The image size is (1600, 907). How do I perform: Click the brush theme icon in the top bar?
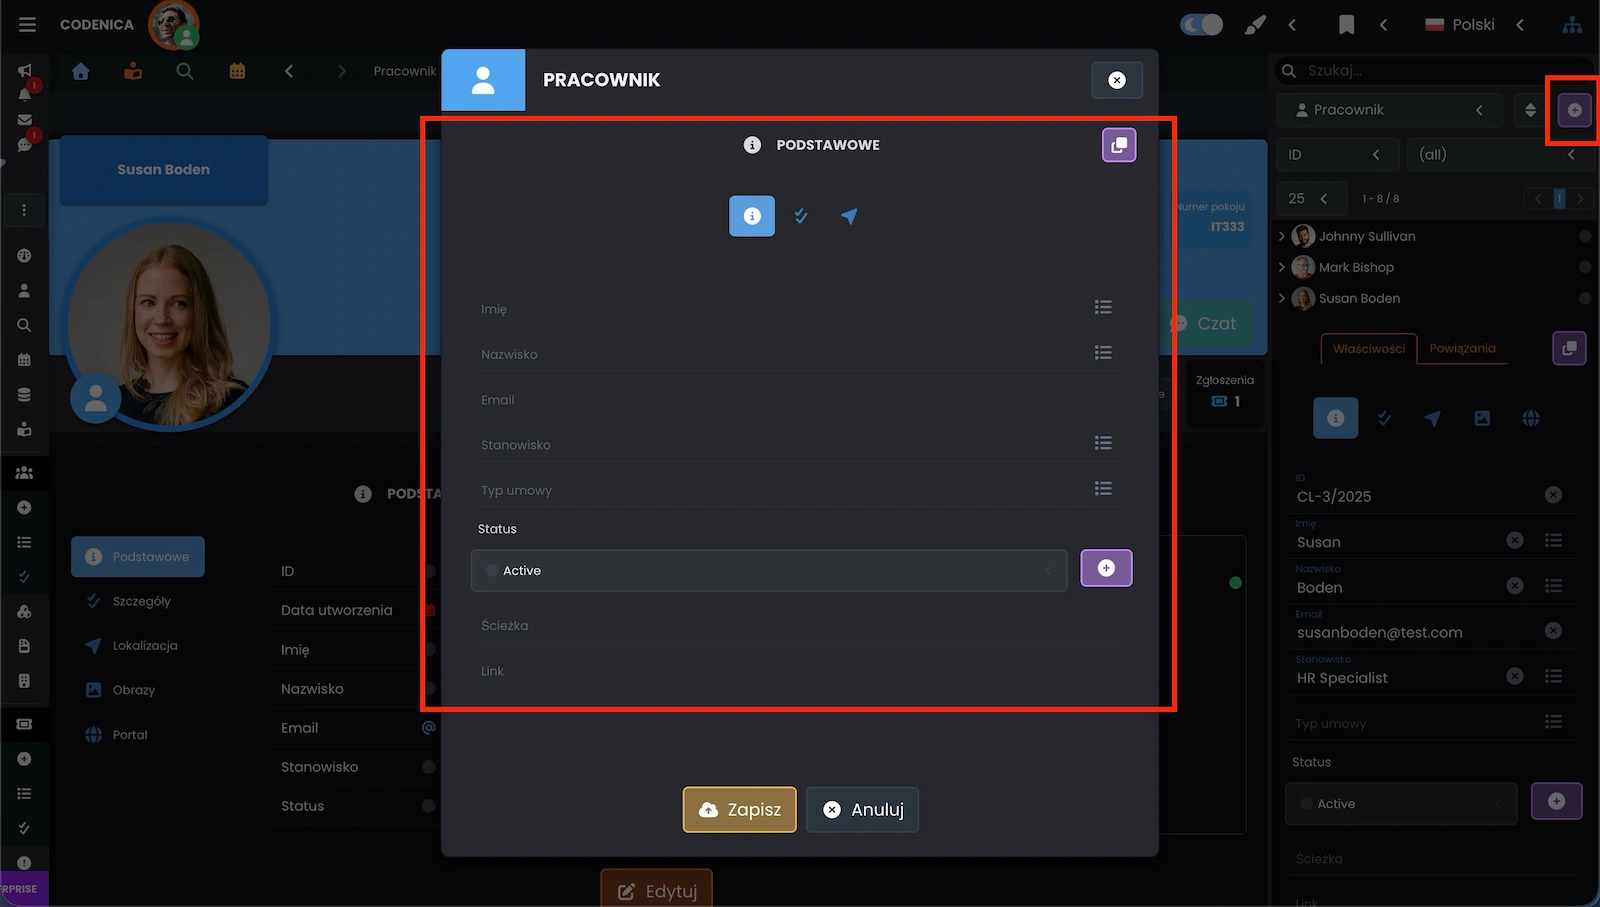click(x=1254, y=25)
